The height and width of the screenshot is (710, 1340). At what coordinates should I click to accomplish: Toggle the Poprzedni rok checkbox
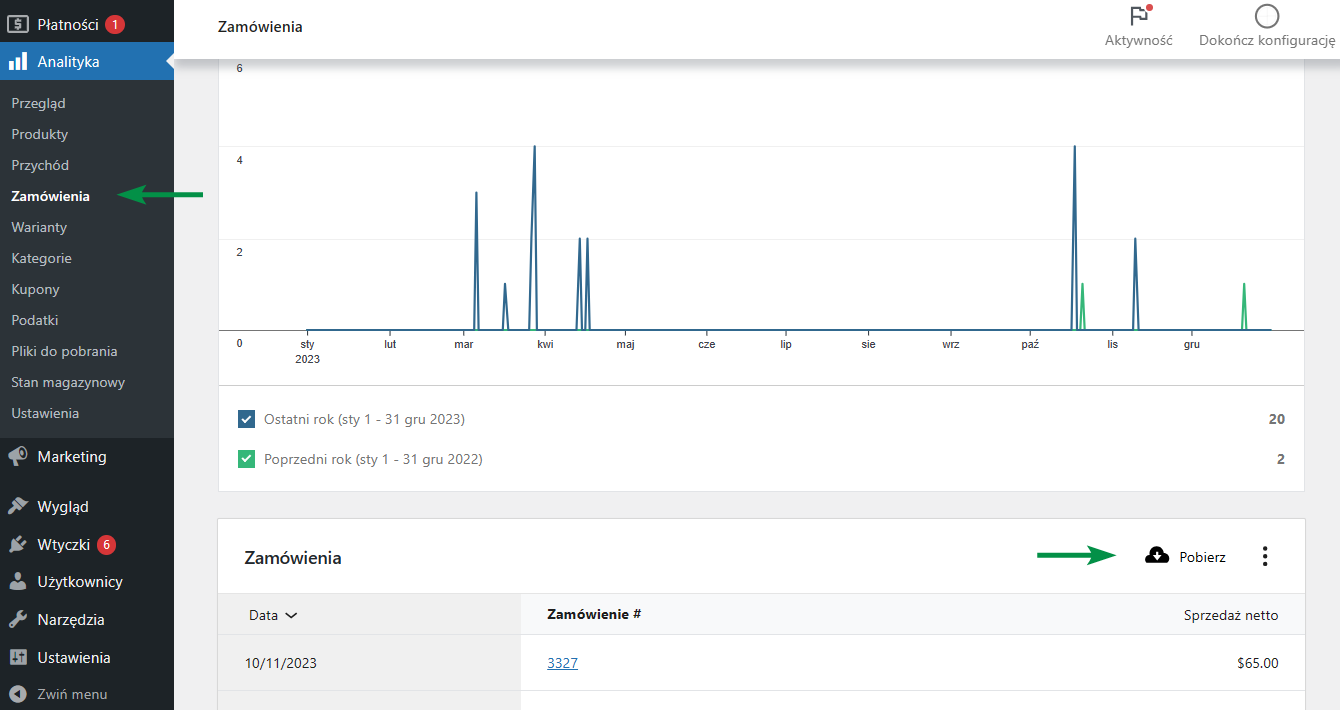click(x=247, y=460)
